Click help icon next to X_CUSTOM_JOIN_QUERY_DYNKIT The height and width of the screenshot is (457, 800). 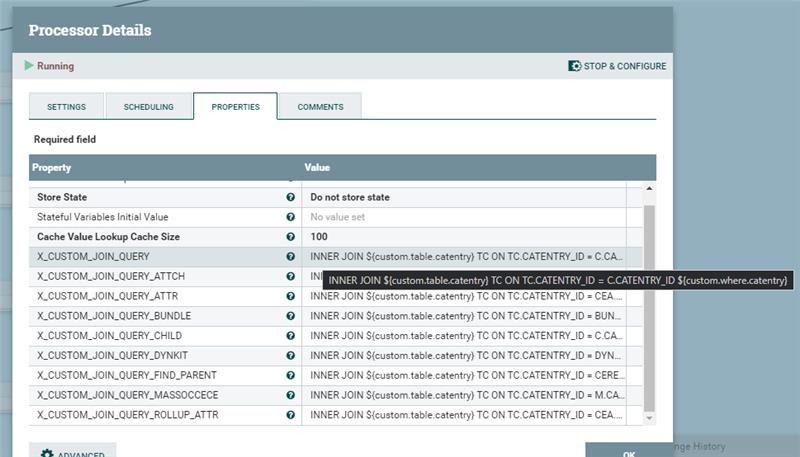[x=290, y=355]
